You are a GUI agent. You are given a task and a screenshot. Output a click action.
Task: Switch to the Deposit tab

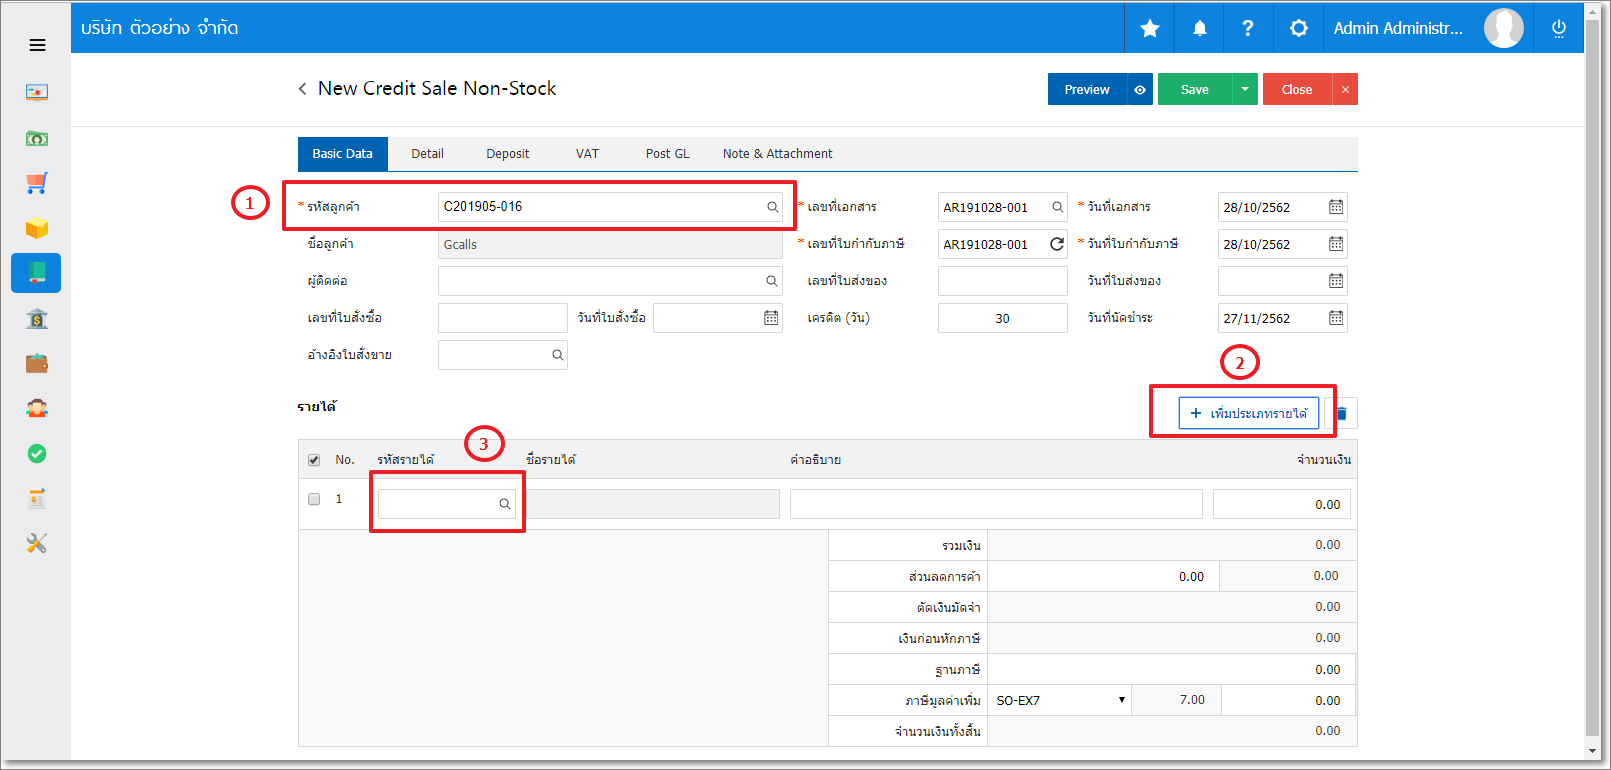point(508,154)
